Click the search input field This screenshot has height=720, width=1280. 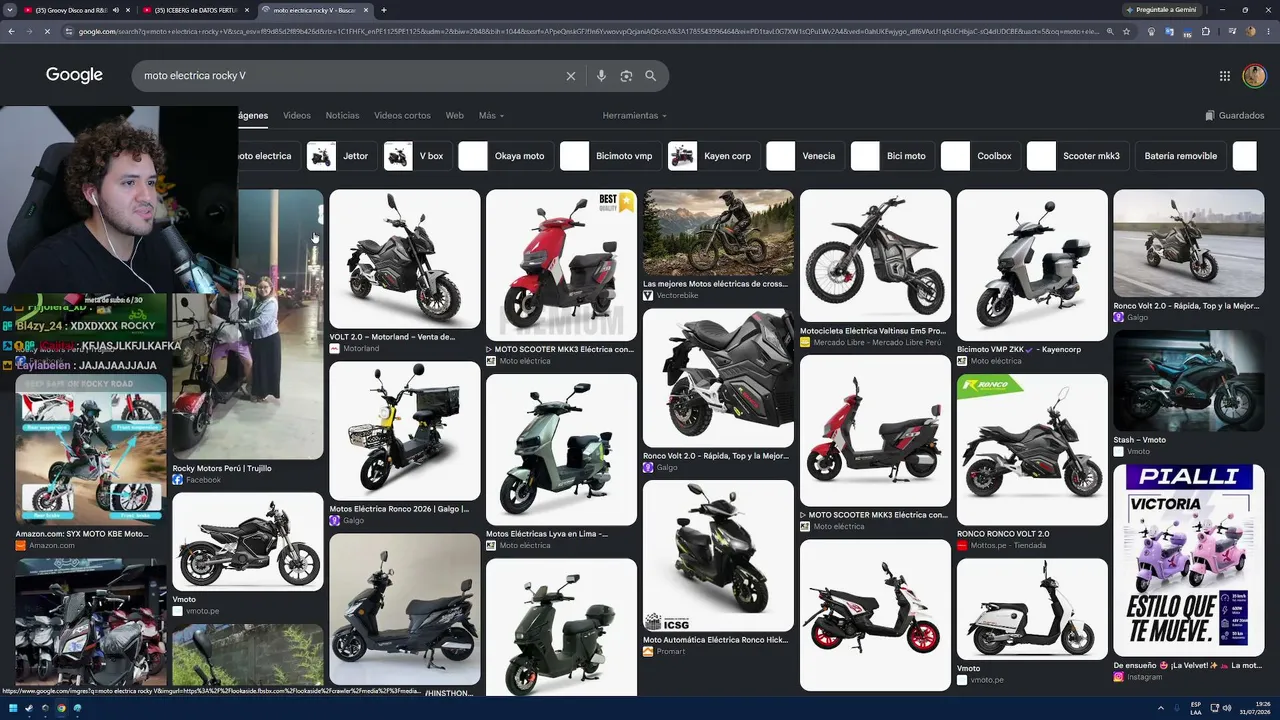pyautogui.click(x=350, y=76)
